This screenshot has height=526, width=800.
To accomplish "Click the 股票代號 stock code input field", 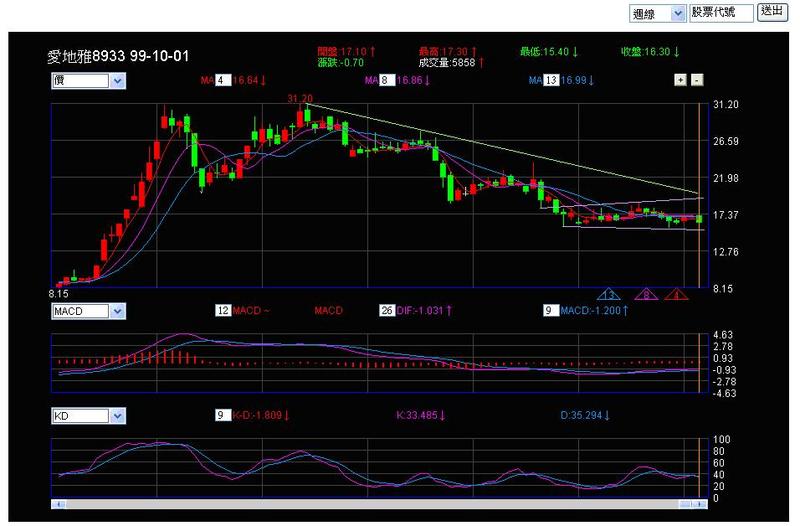I will tap(723, 13).
